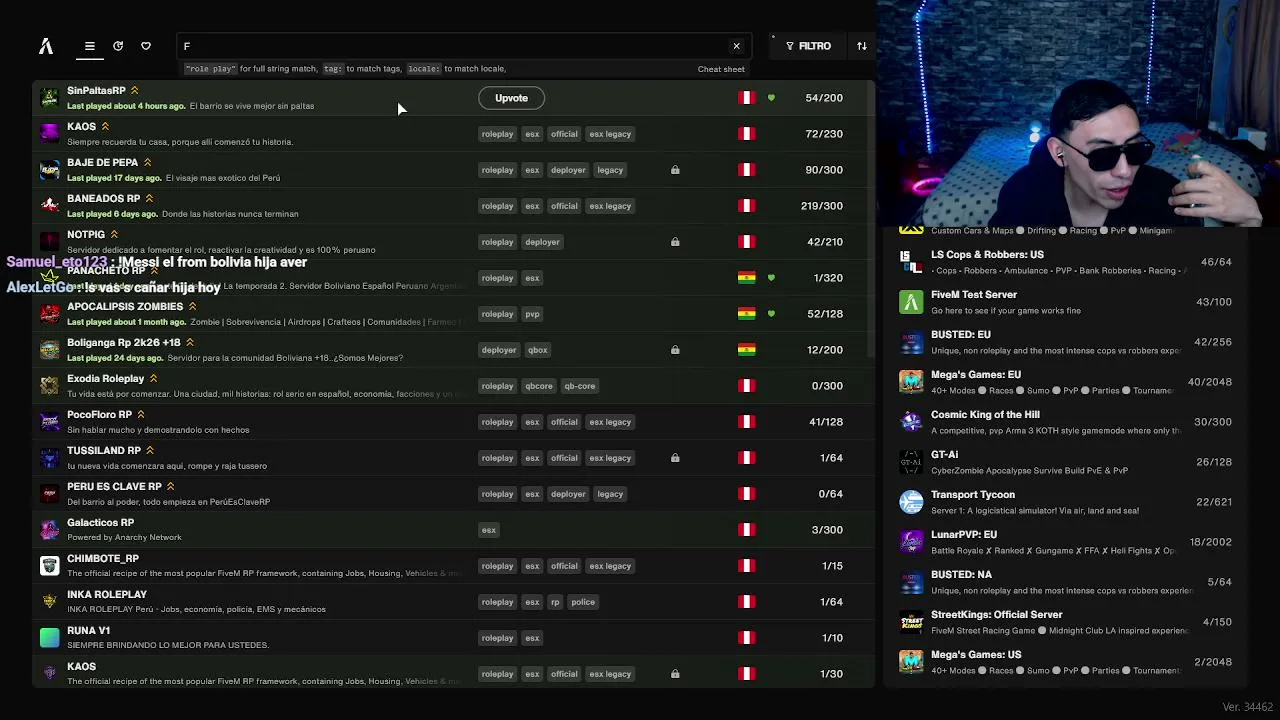Screen dimensions: 1280x720
Task: Click the Boliganga Rp server icon
Action: [x=49, y=350]
